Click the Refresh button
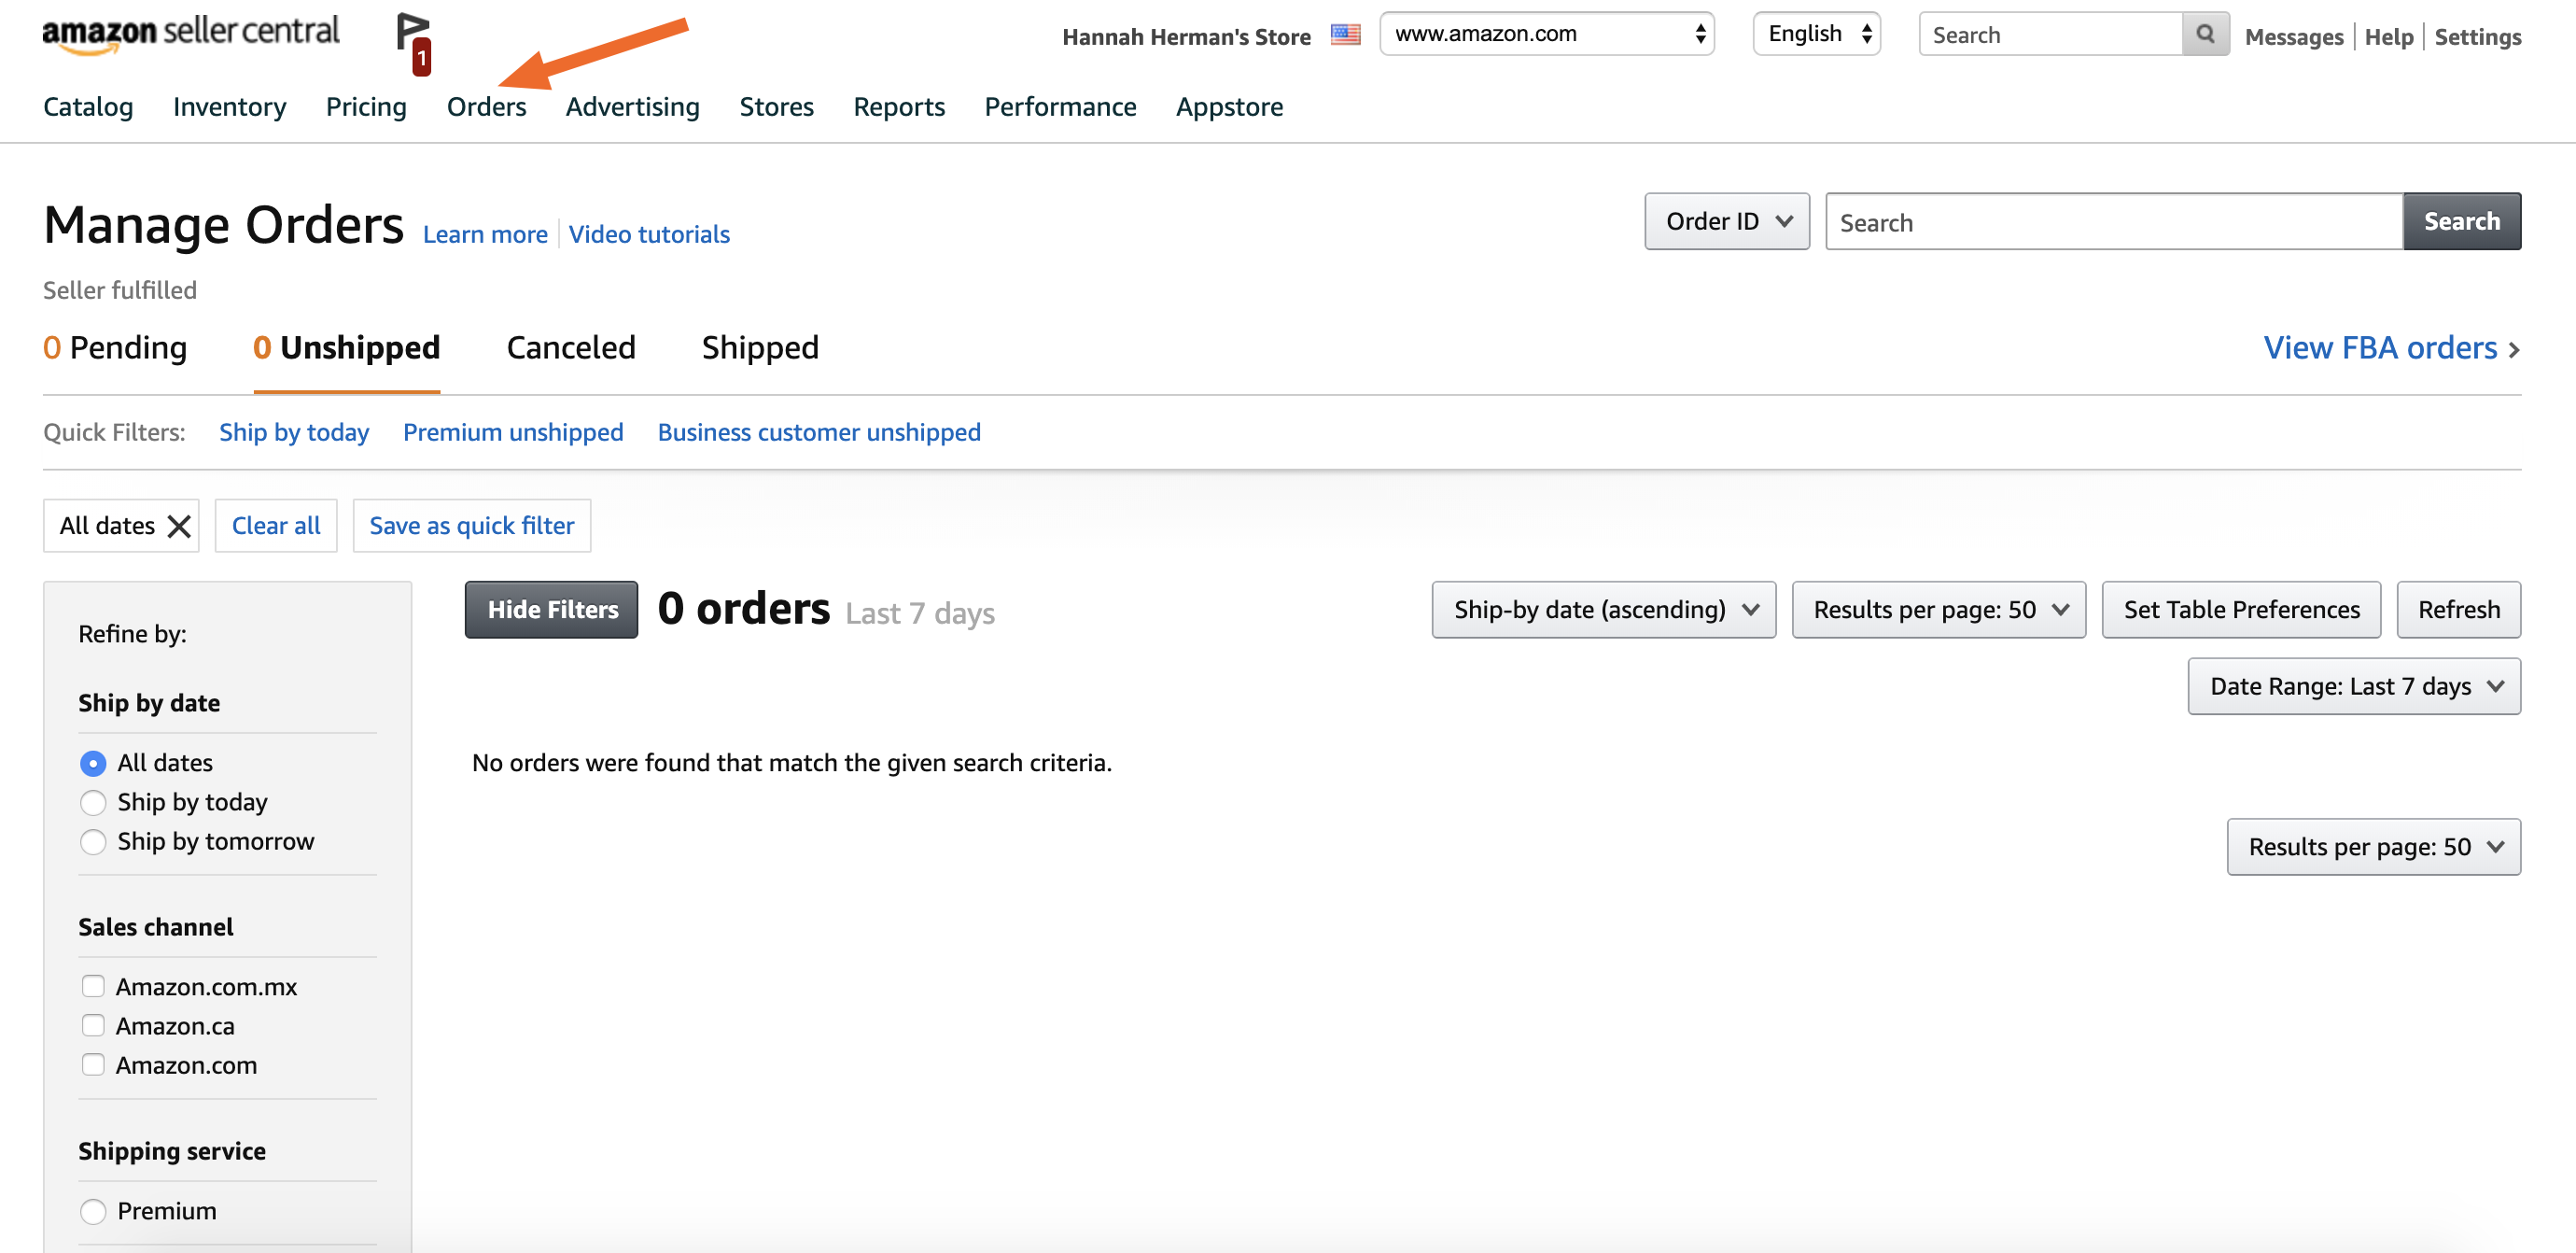The width and height of the screenshot is (2576, 1253). coord(2458,610)
